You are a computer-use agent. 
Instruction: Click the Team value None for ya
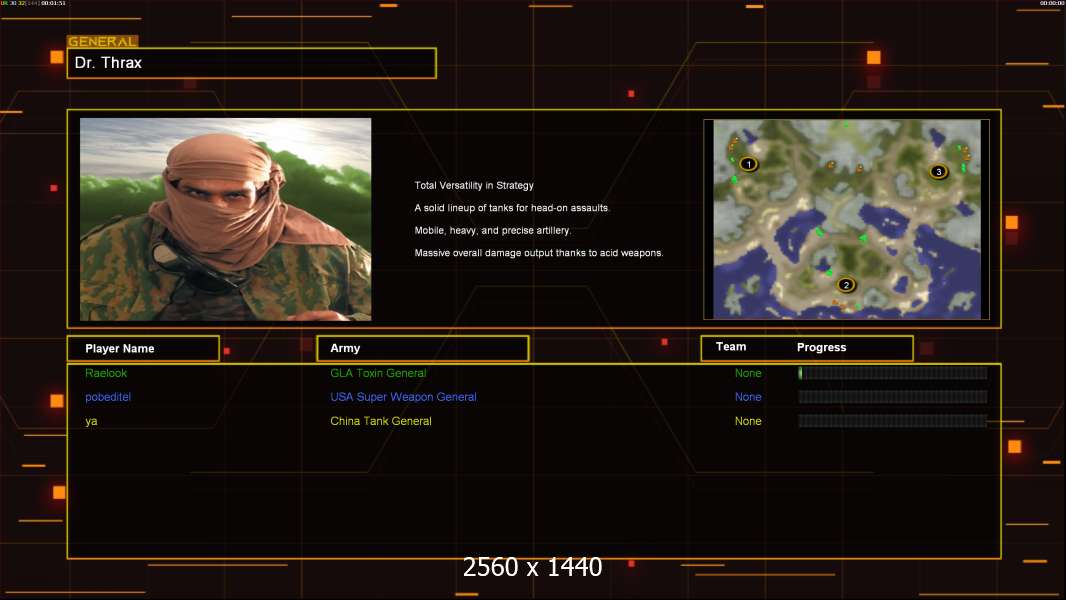[748, 421]
